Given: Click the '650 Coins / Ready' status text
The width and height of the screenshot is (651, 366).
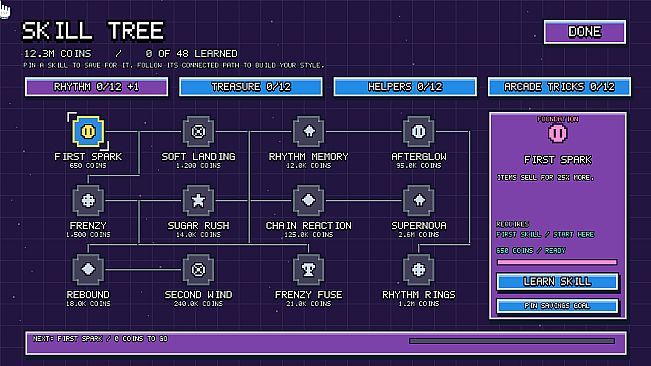Looking at the screenshot, I should point(531,251).
